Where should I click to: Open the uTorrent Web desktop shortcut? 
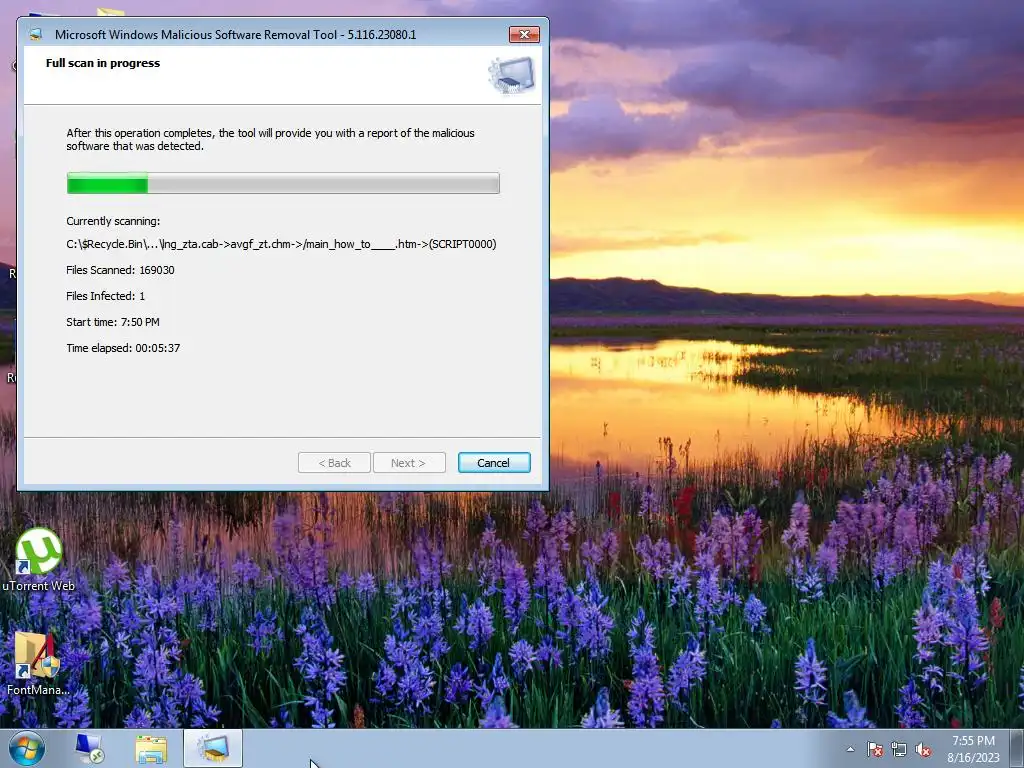point(39,560)
